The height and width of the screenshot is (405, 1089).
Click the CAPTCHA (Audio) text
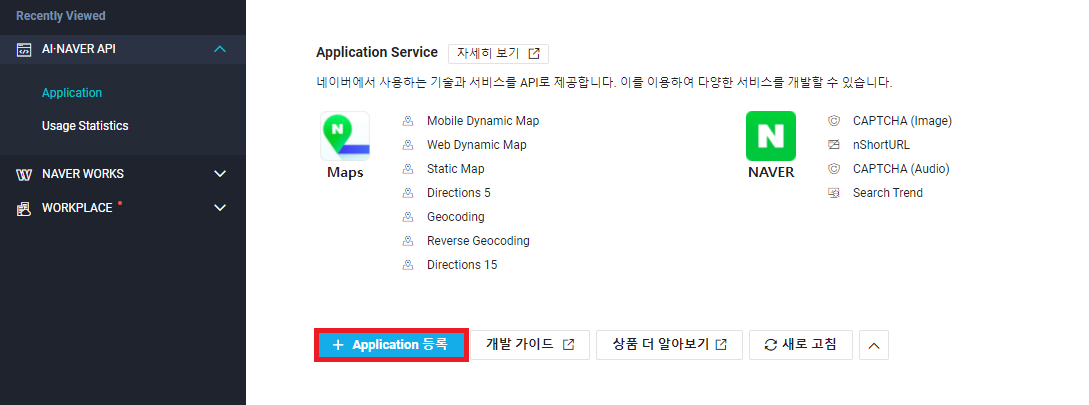[x=901, y=169]
